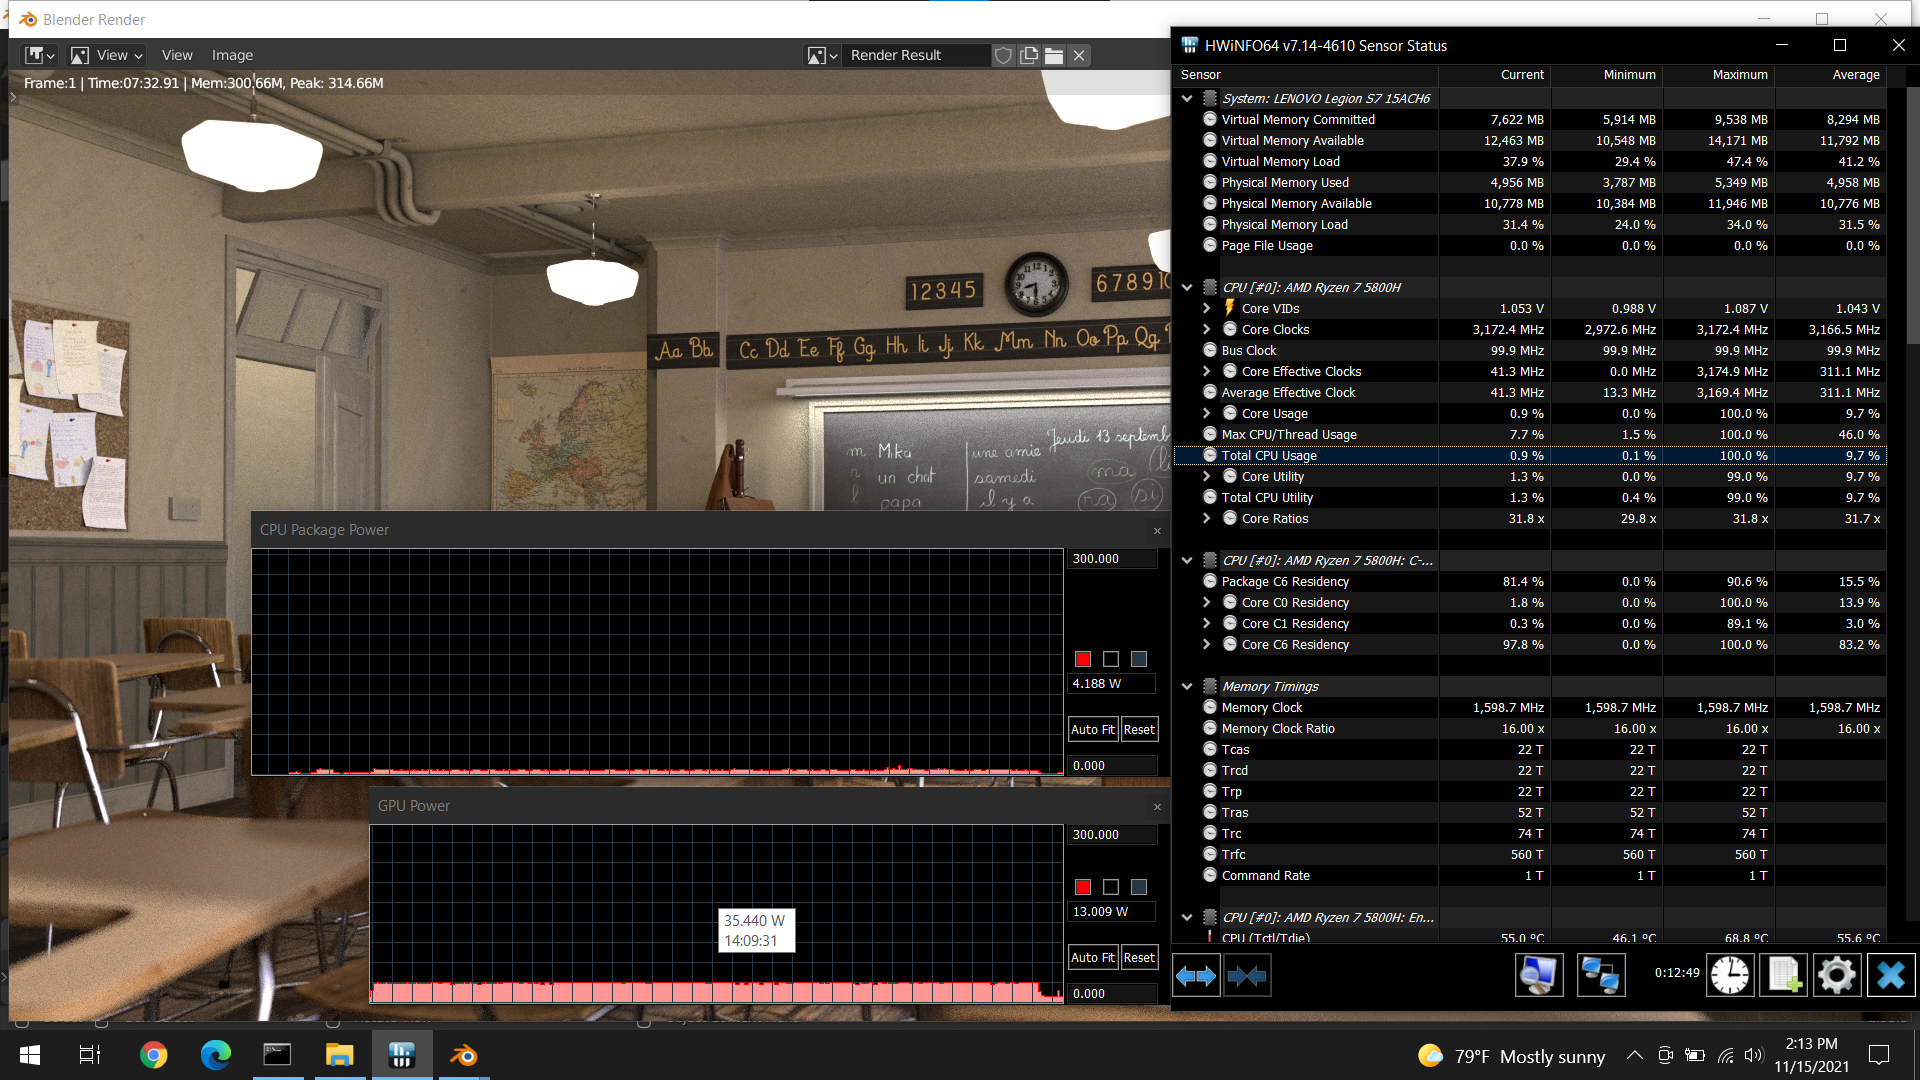The image size is (1920, 1080).
Task: Expand Blender left toolbar region arrow
Action: [x=13, y=97]
